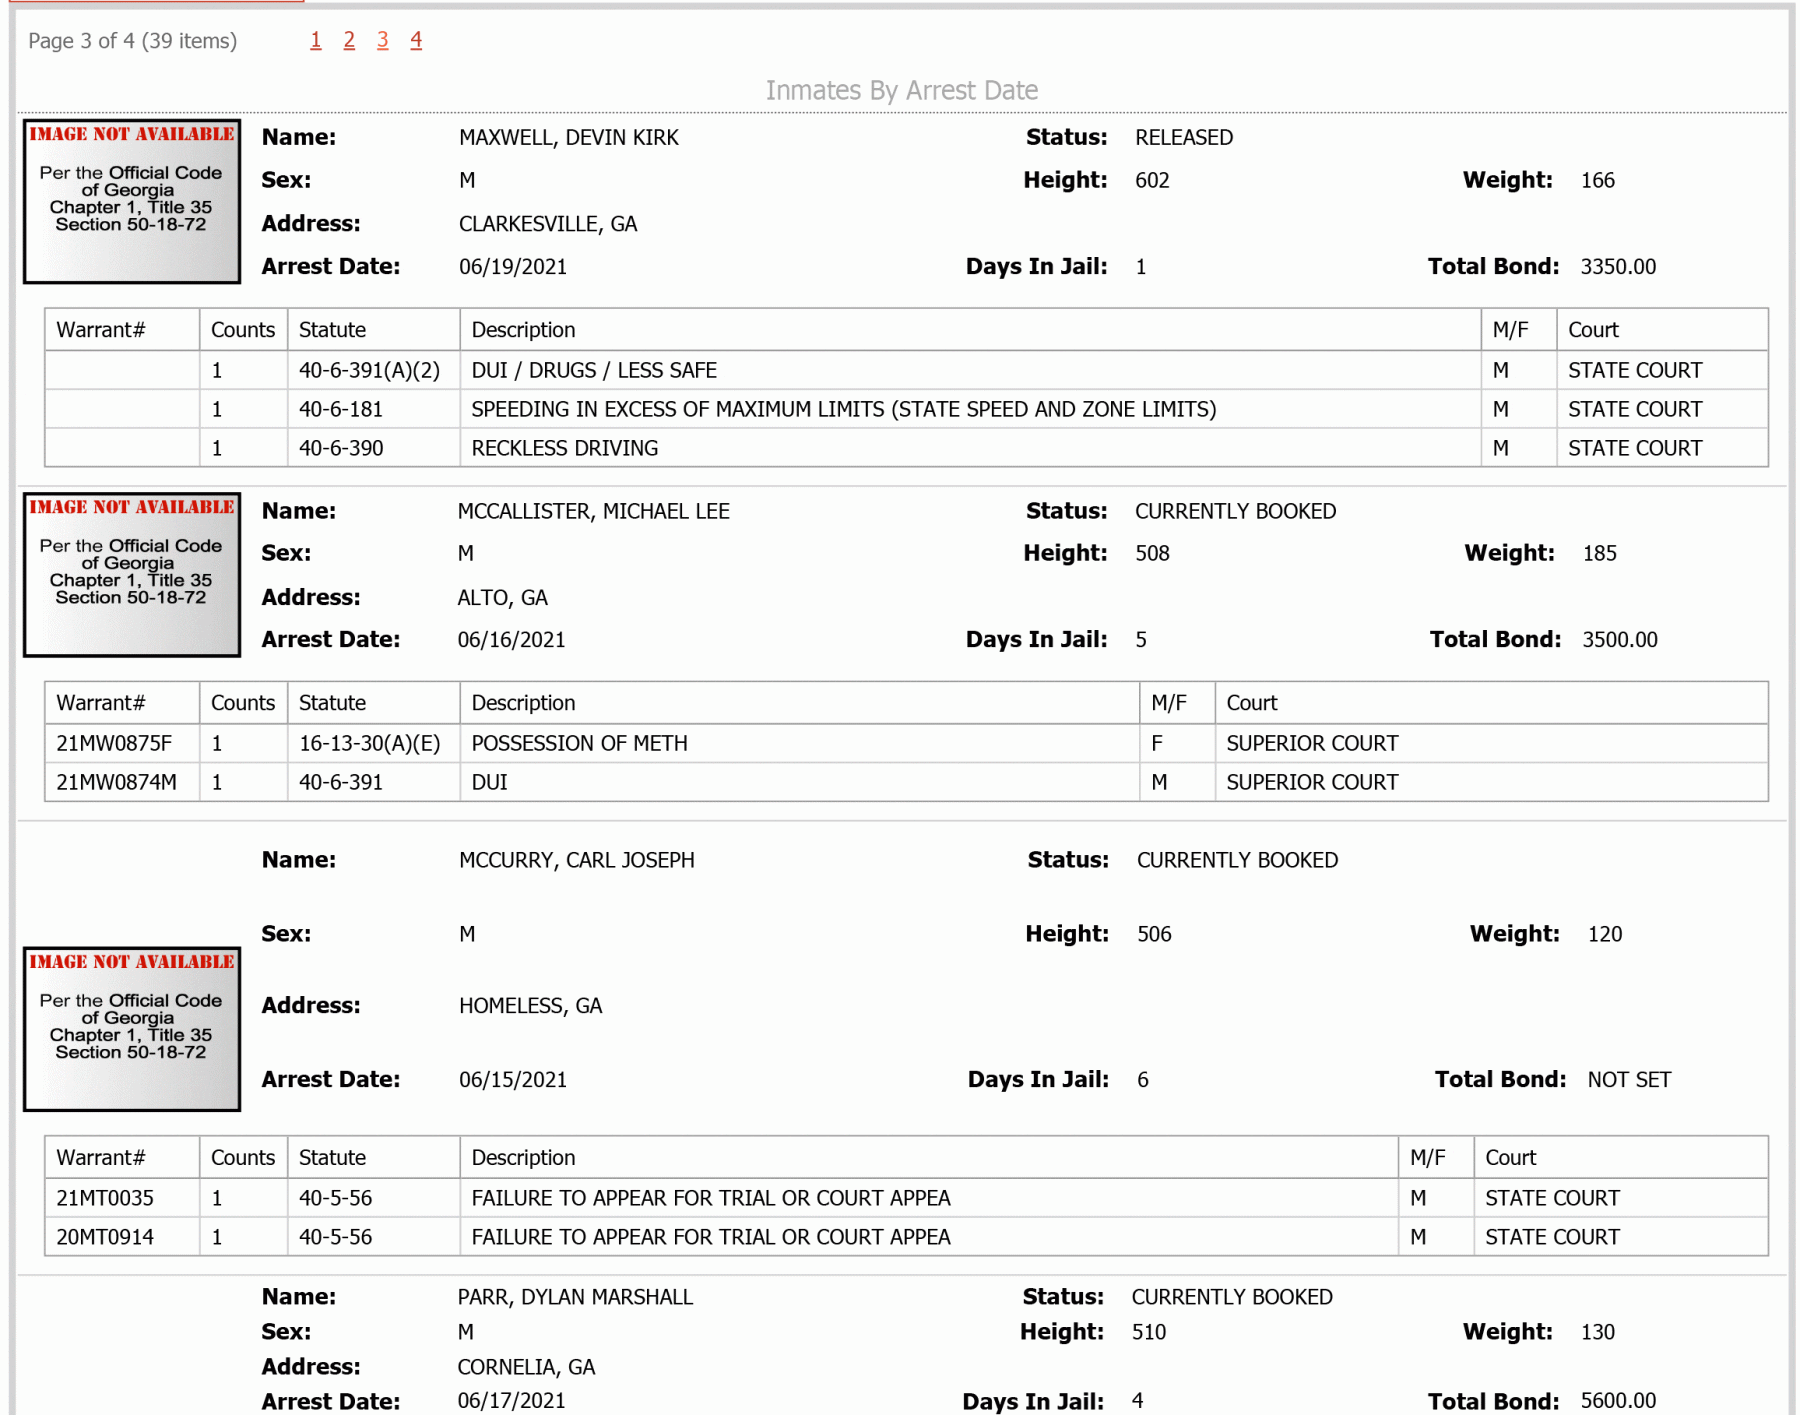Select the name PARR, DYLAN MARSHALL
The width and height of the screenshot is (1800, 1415).
click(575, 1297)
